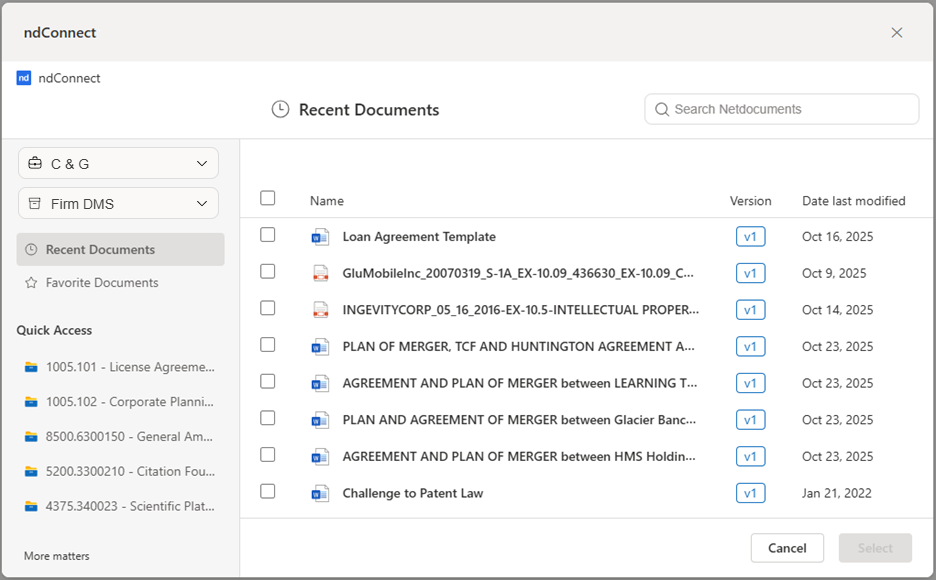
Task: Click Word icon of Challenge to Patent Law
Action: point(320,494)
